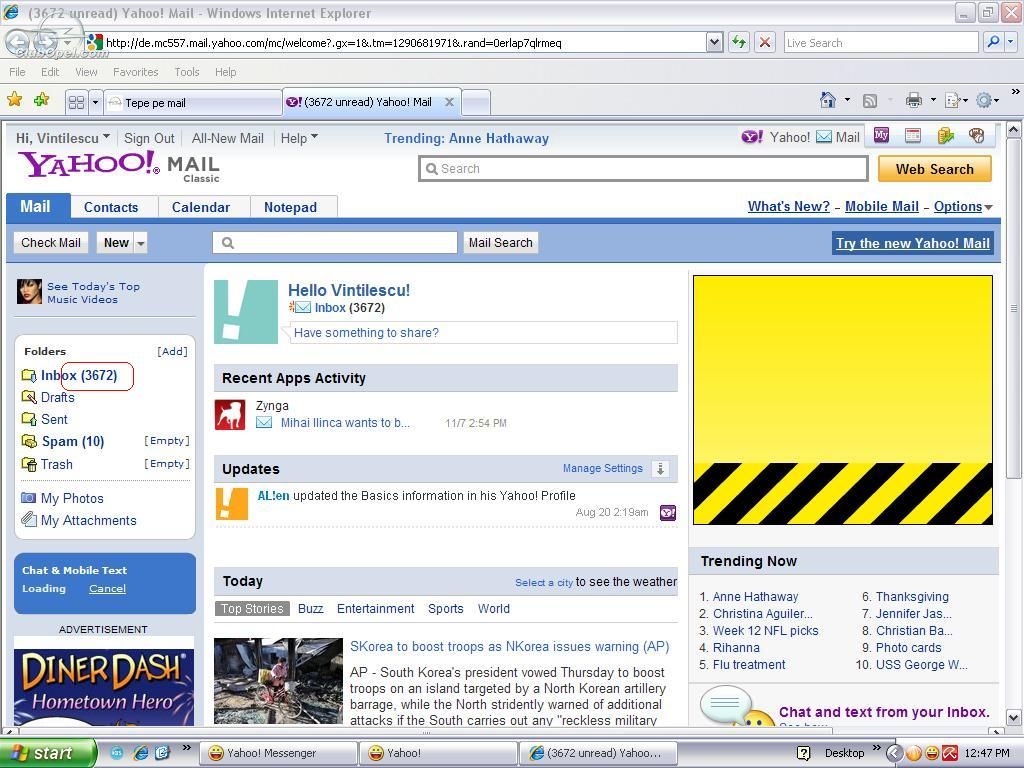Open the Options dropdown menu
The width and height of the screenshot is (1024, 768).
tap(963, 206)
